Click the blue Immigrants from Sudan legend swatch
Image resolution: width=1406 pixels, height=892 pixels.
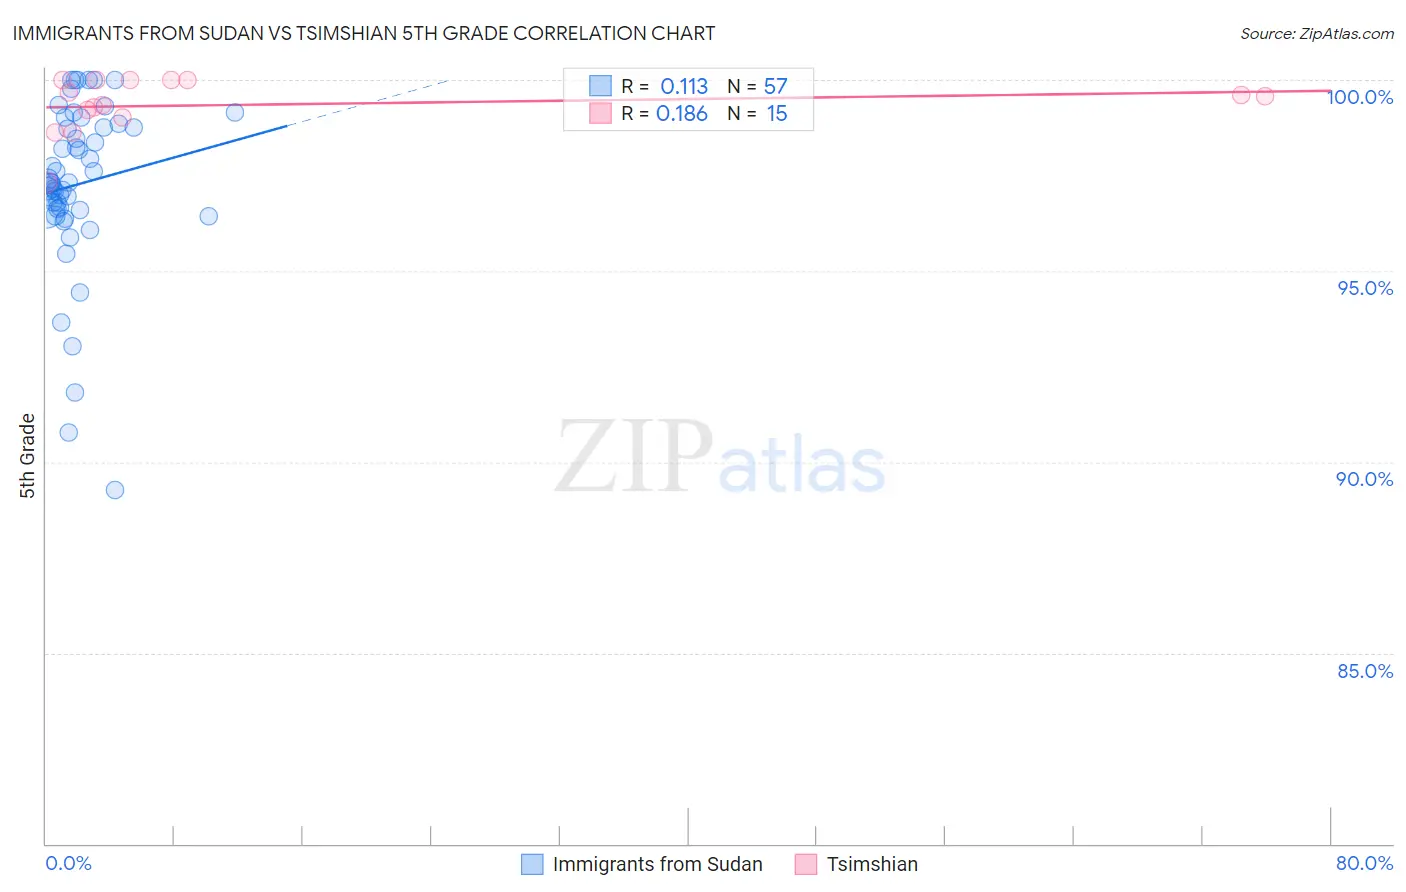pos(532,864)
